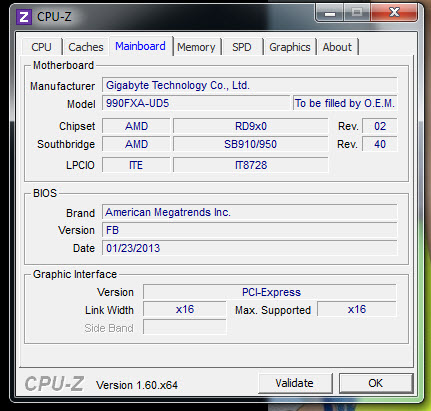Viewport: 431px width, 411px height.
Task: Click the CPU-Z purple Z title icon
Action: [24, 17]
